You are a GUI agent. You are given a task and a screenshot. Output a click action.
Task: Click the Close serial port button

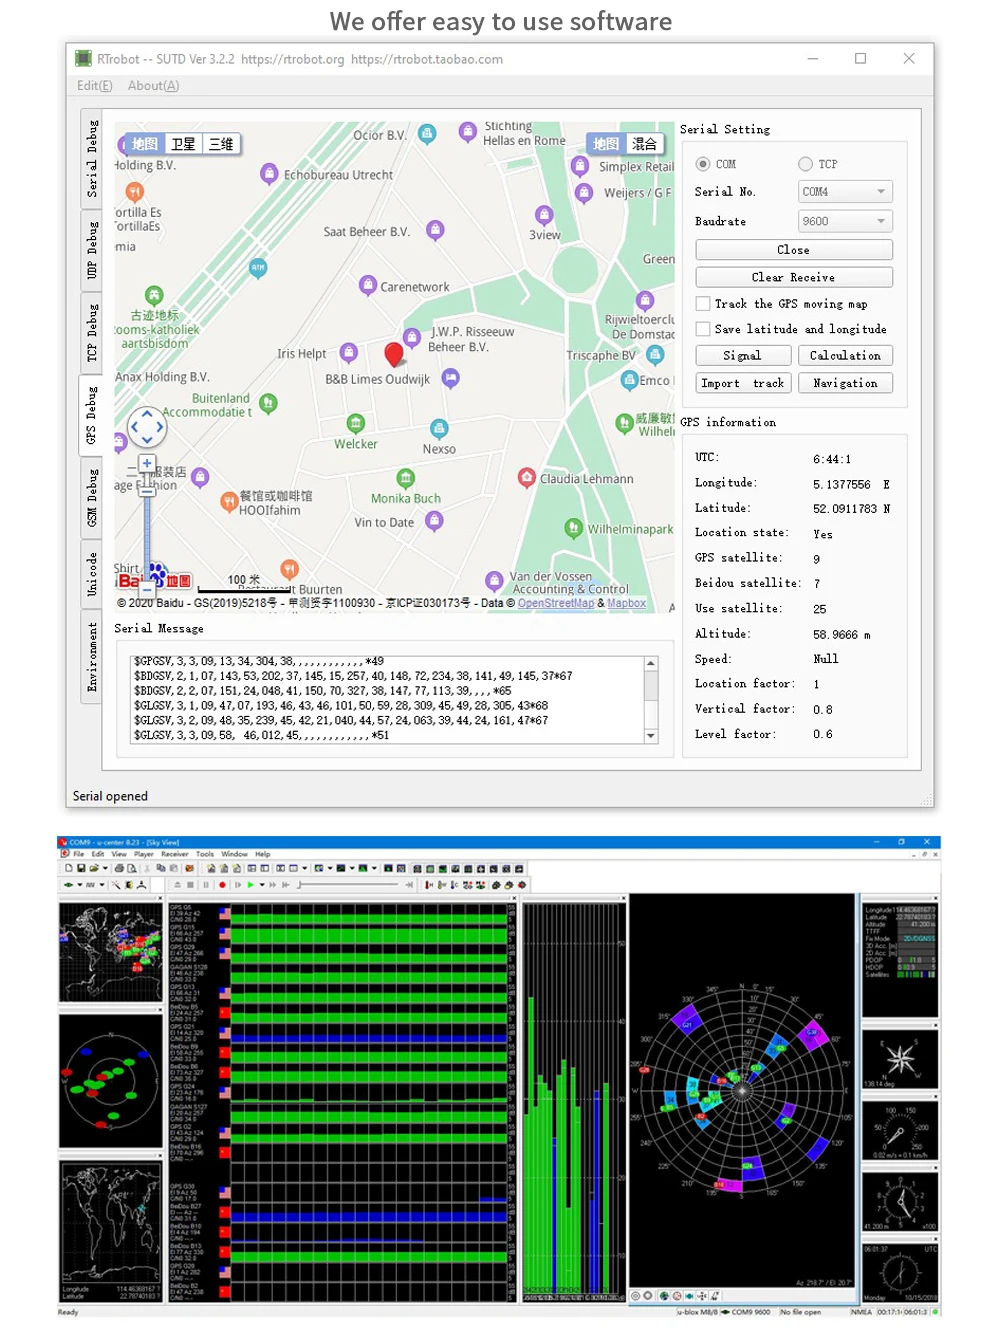pos(794,250)
